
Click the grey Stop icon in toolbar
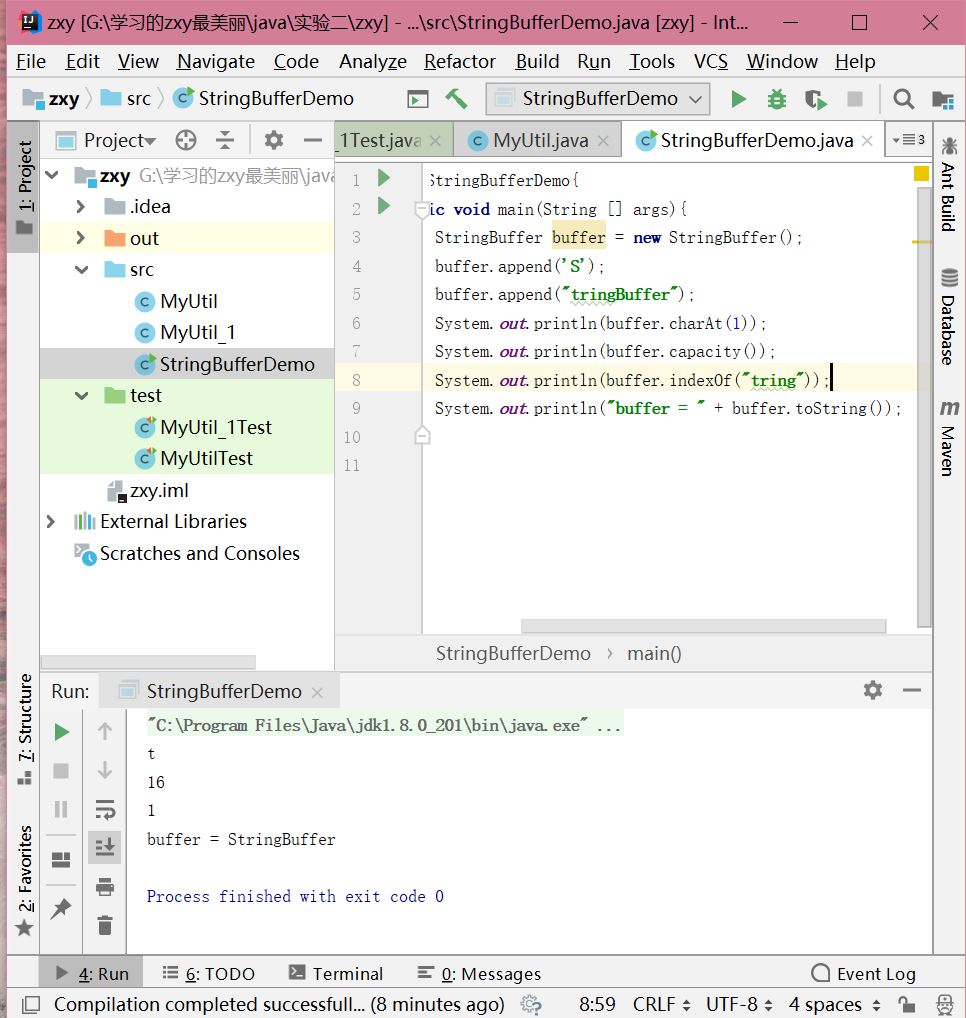[x=855, y=99]
